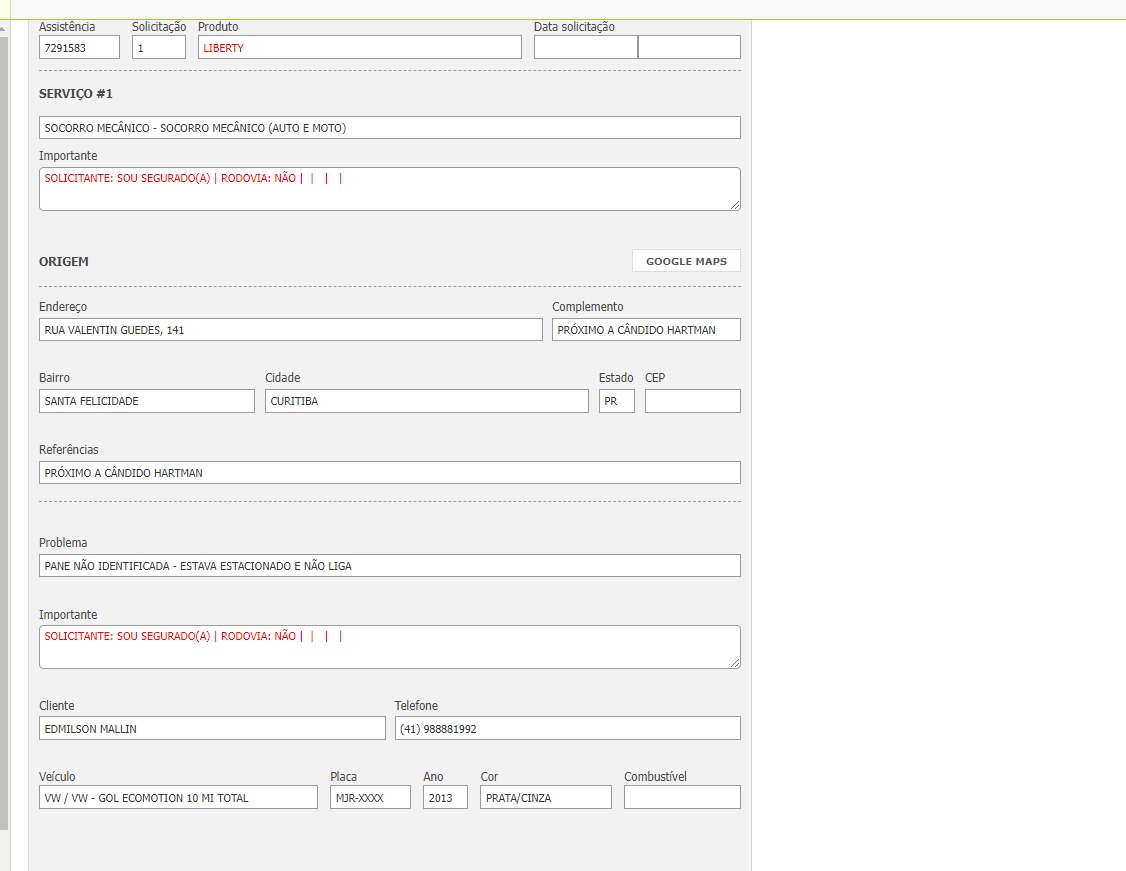Click the Cor field Prata/Cinza

(546, 797)
